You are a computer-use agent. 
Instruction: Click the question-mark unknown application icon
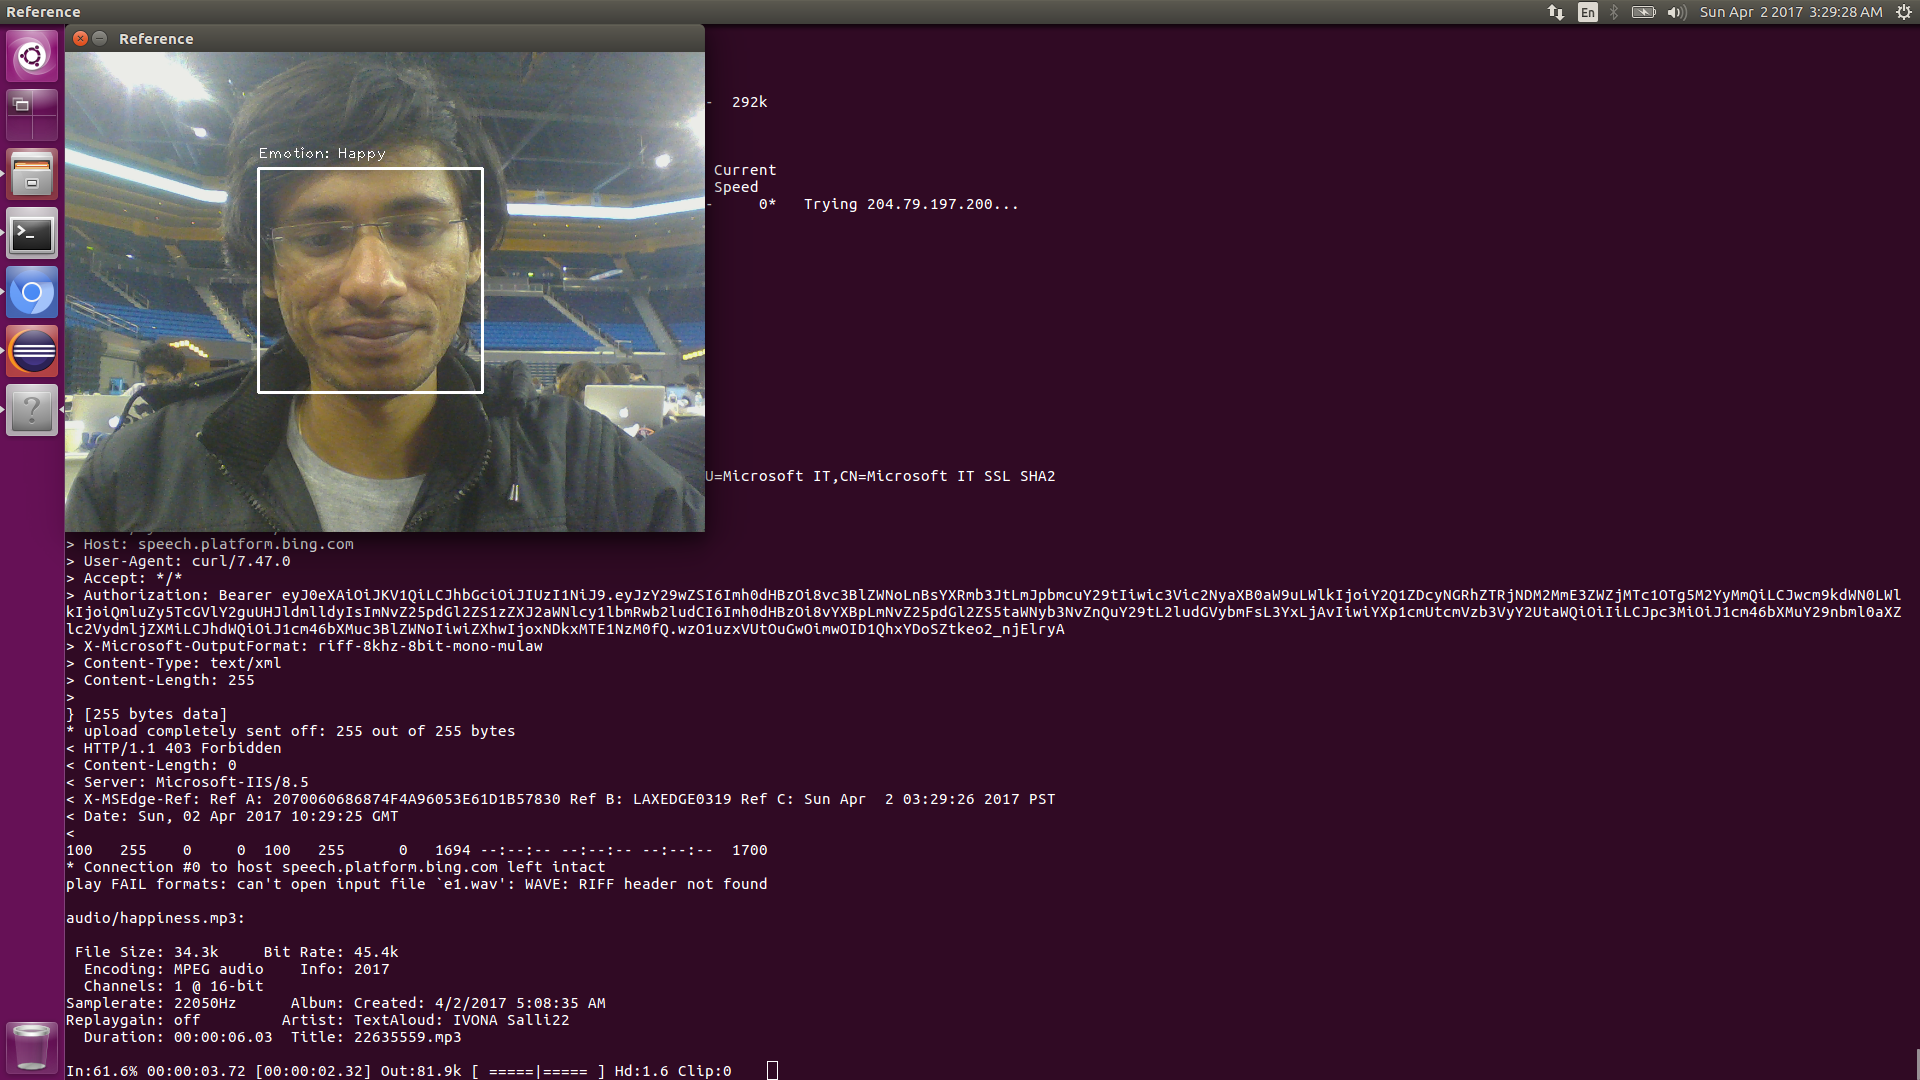pos(32,410)
